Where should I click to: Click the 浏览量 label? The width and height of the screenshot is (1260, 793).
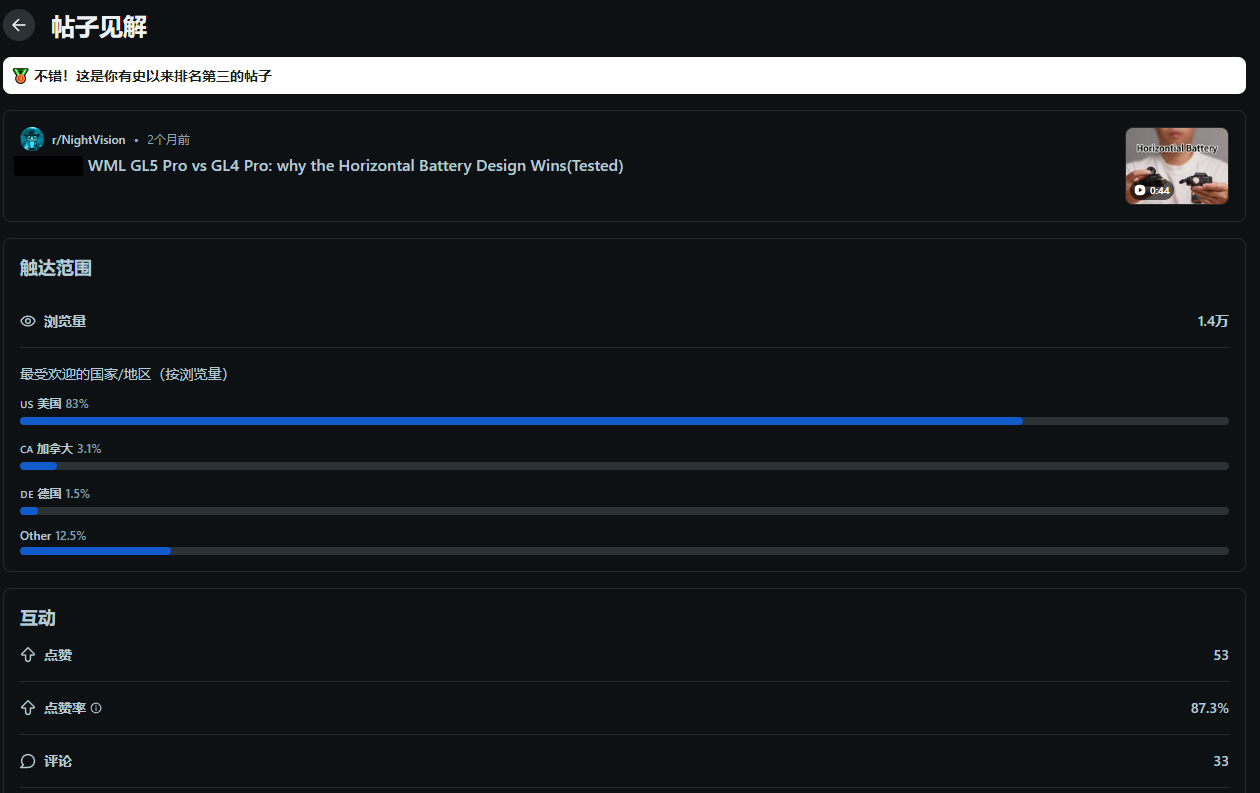(x=65, y=321)
